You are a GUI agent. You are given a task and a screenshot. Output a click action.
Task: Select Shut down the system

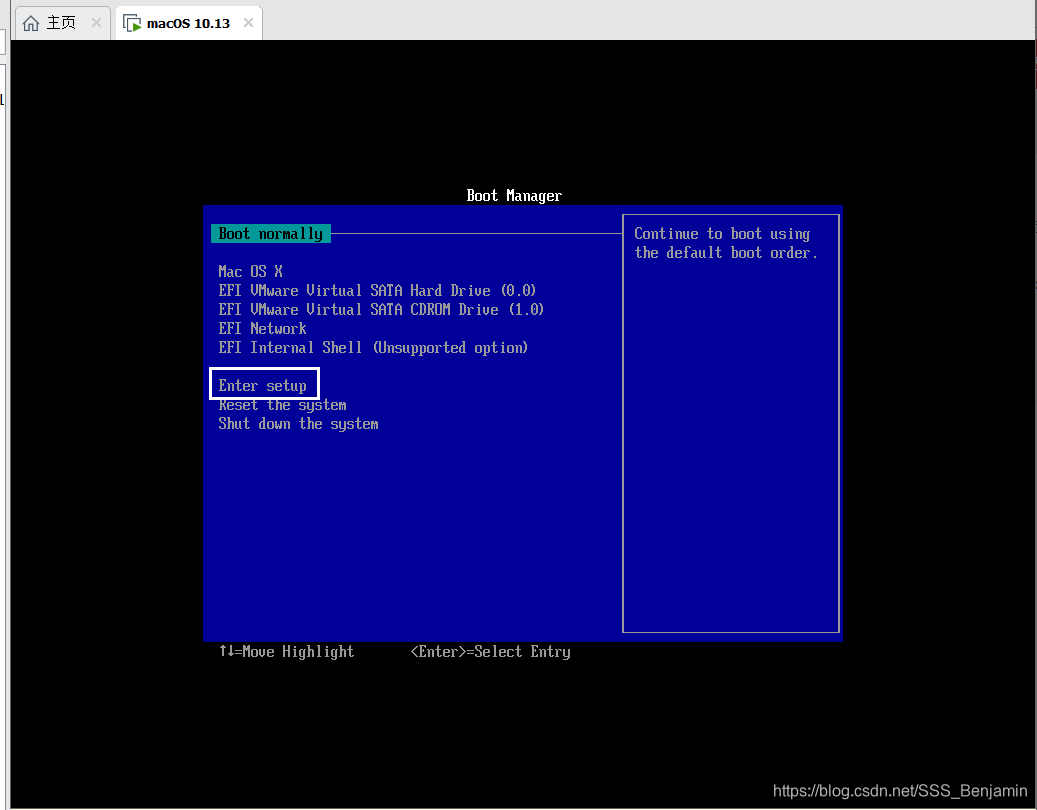coord(298,424)
